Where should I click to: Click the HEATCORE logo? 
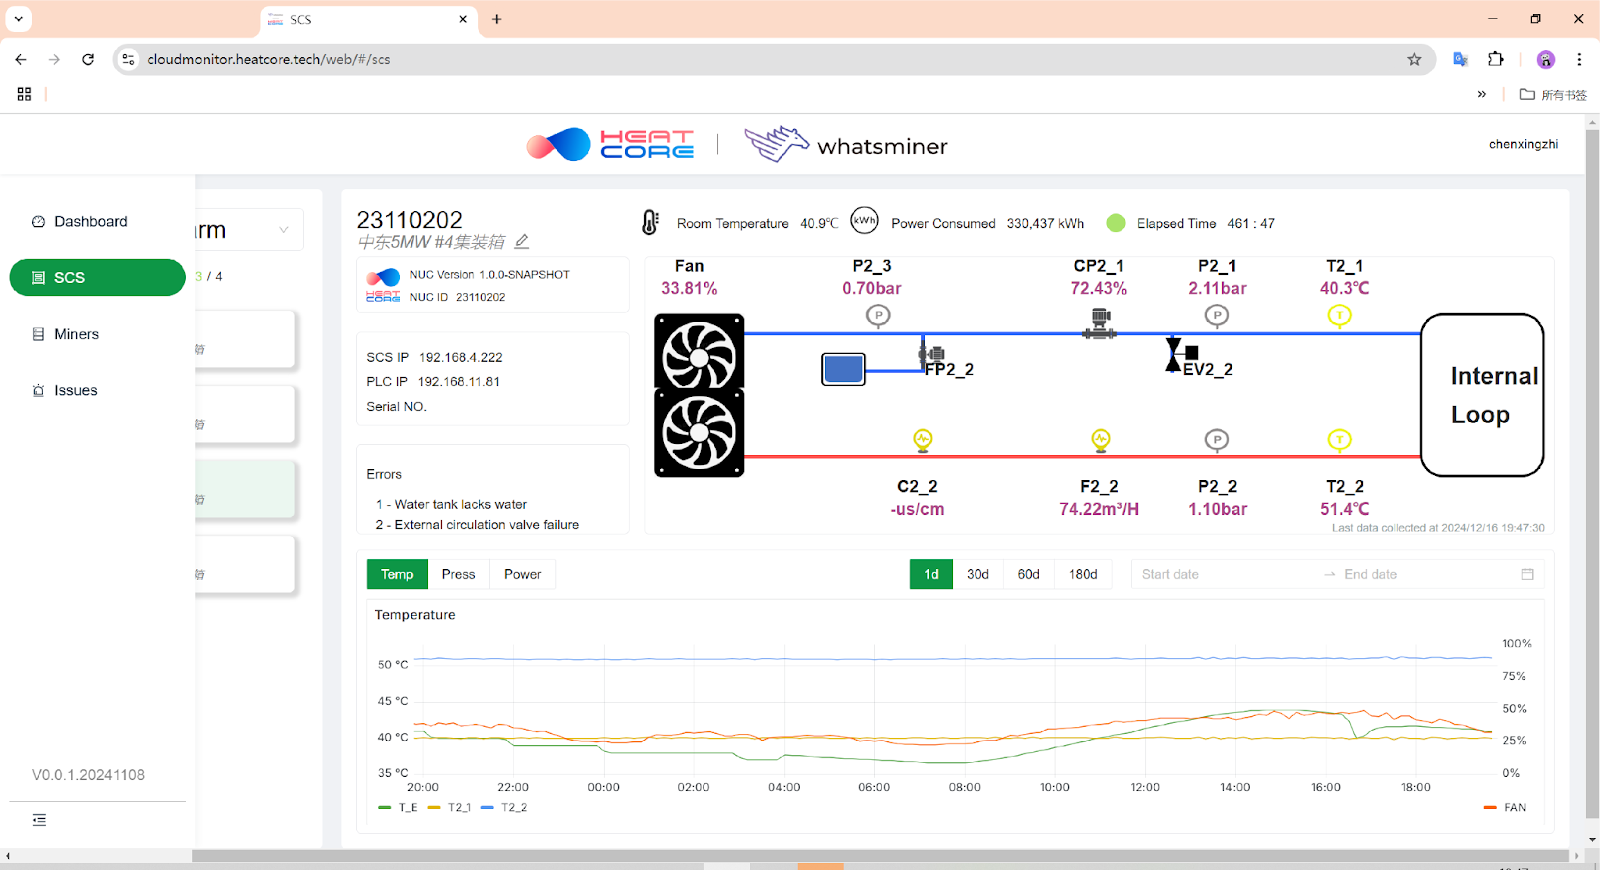click(x=610, y=144)
